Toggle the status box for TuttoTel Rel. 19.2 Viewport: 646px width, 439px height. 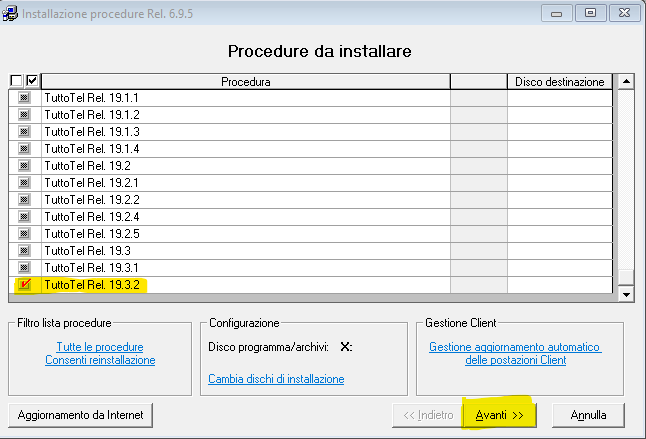coord(24,166)
